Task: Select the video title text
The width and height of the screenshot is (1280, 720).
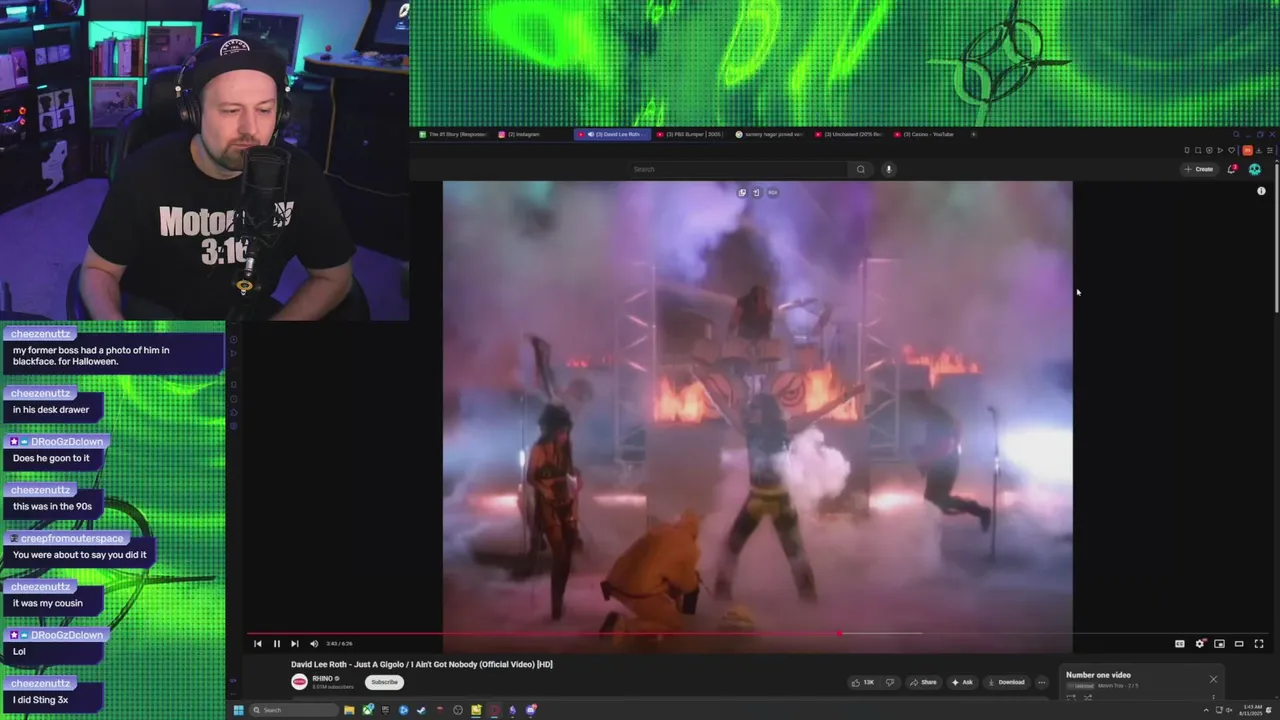Action: [422, 664]
